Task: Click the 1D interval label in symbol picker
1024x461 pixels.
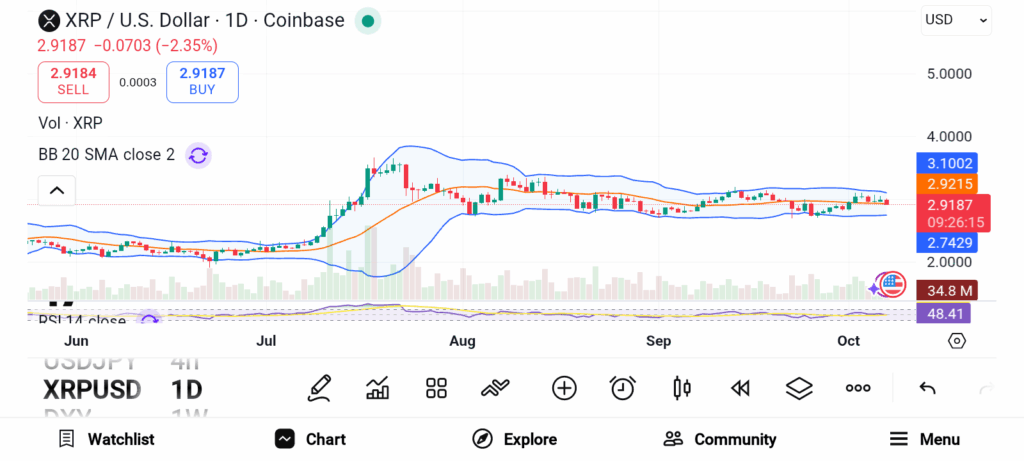Action: [187, 389]
